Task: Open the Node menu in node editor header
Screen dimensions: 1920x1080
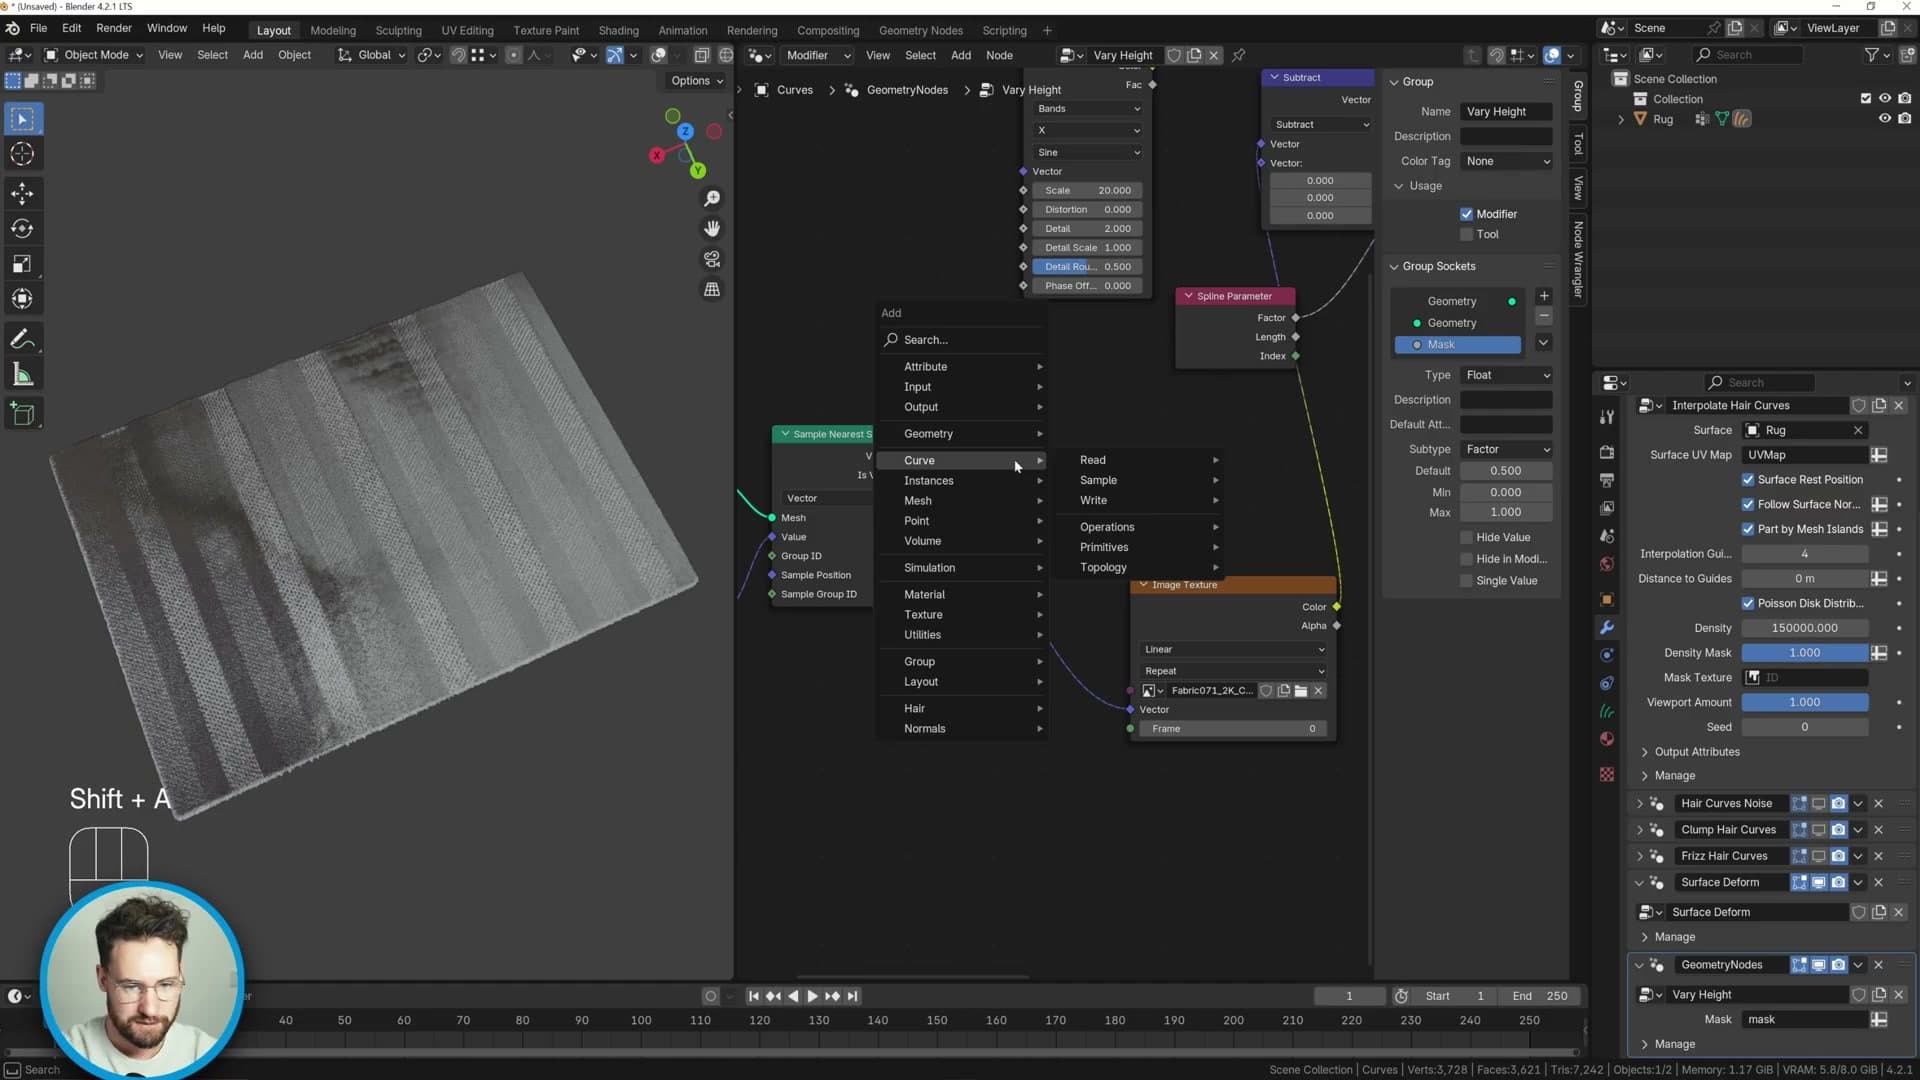Action: point(999,55)
